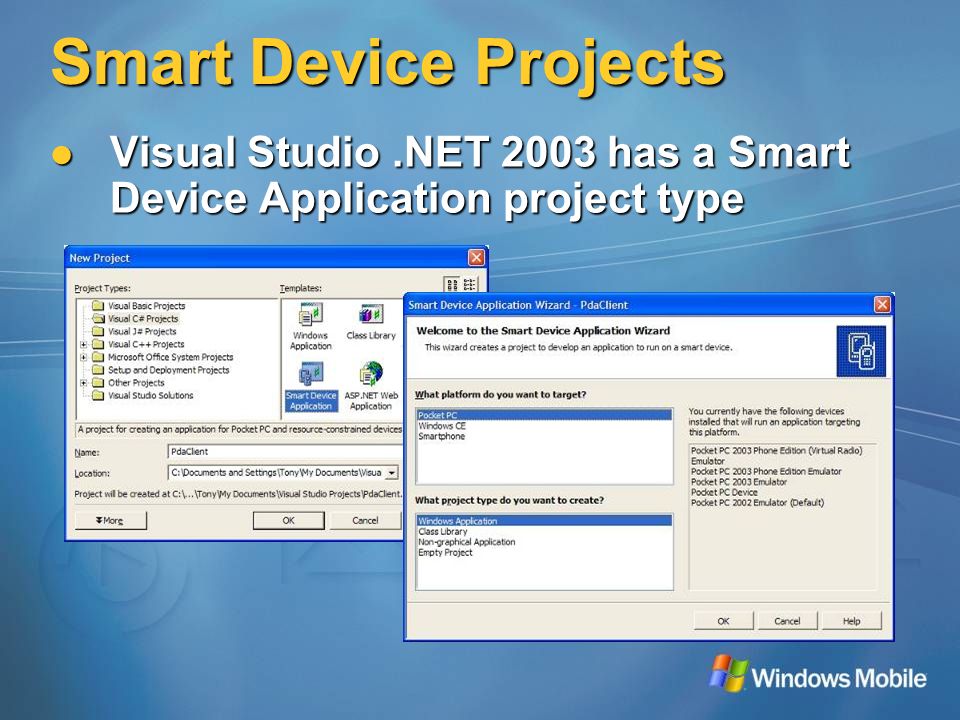Expand the Visual C++ Projects node

tap(84, 345)
